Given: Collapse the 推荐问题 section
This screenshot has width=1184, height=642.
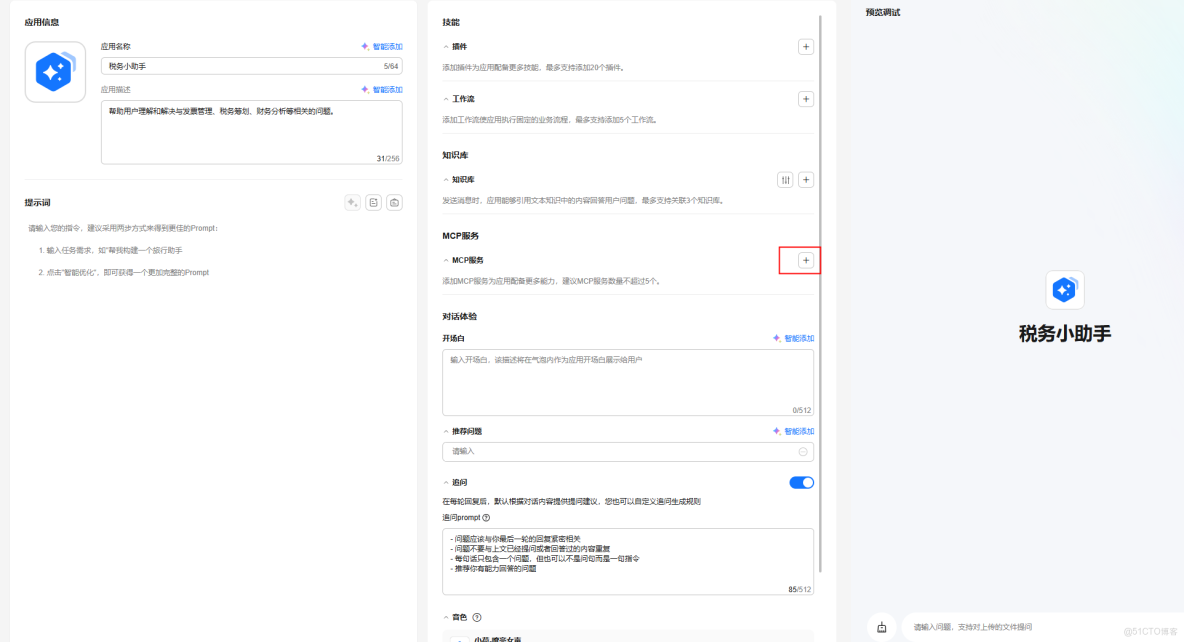Looking at the screenshot, I should [445, 431].
